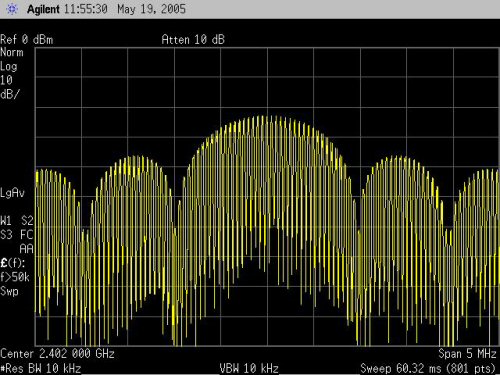Click the Sweep 60.32 ms (801 pts) readout
This screenshot has height=375, width=500.
tap(428, 369)
